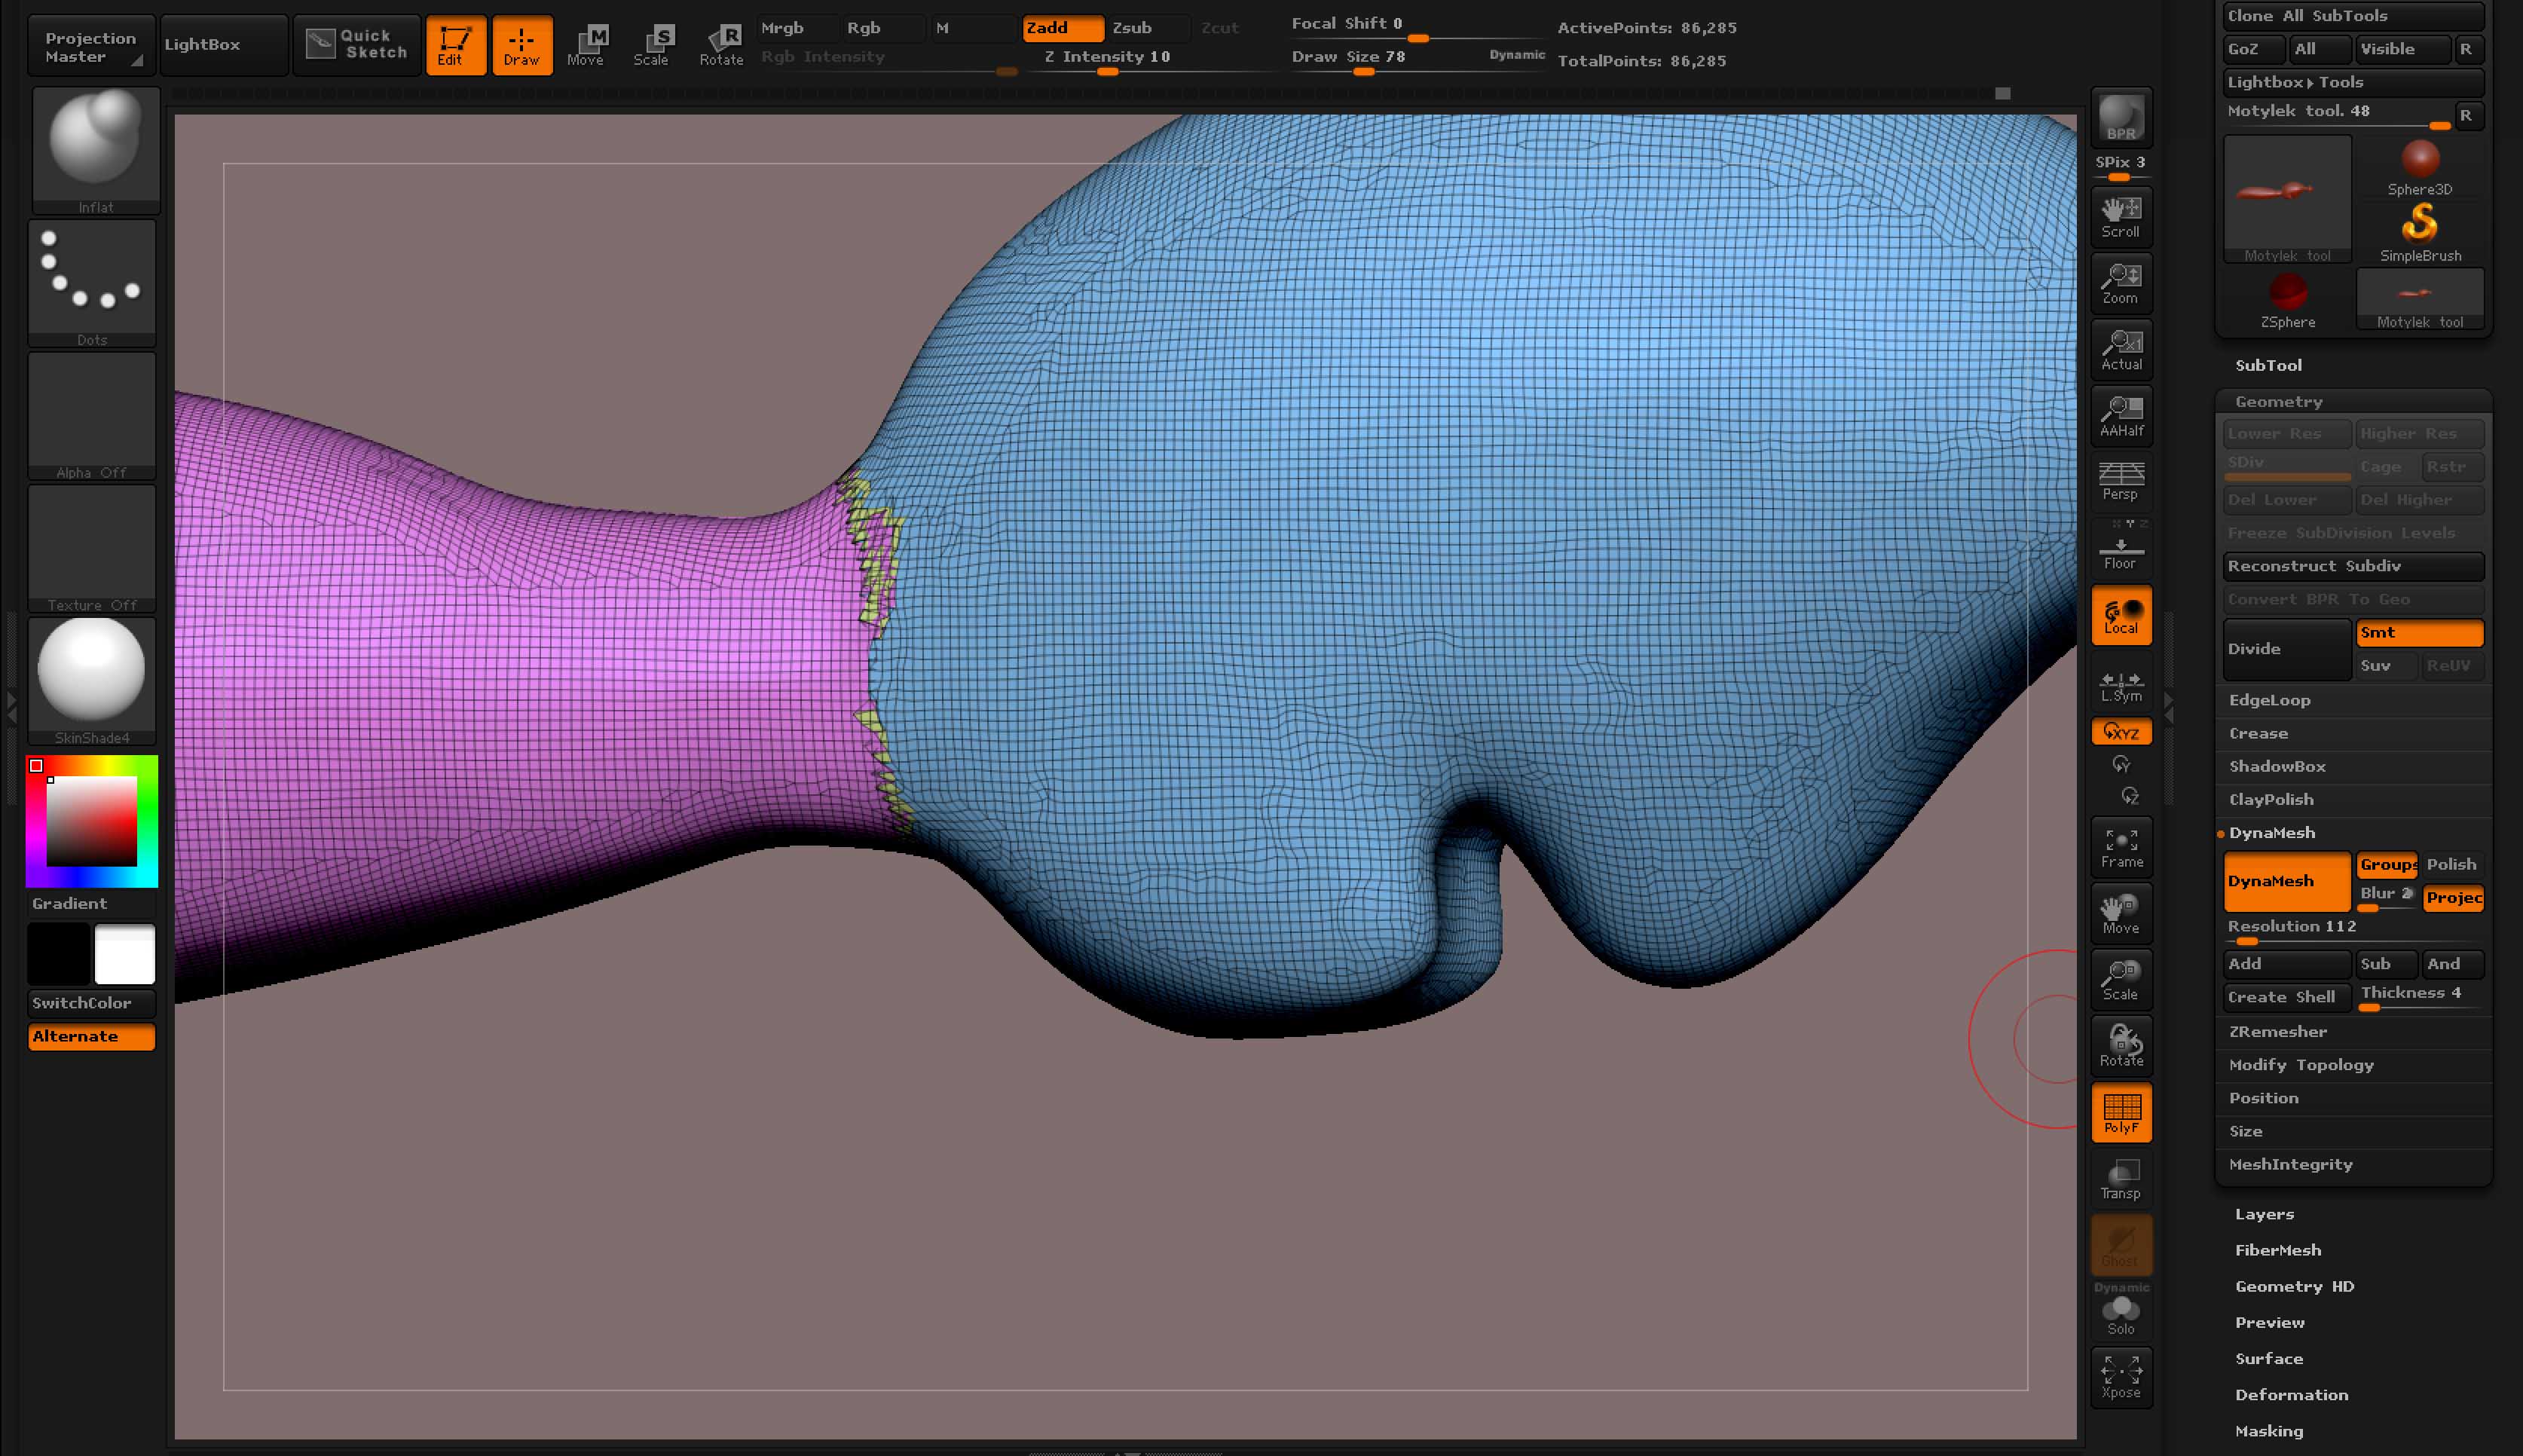Viewport: 2523px width, 1456px height.
Task: Expand the Layers section
Action: point(2265,1213)
